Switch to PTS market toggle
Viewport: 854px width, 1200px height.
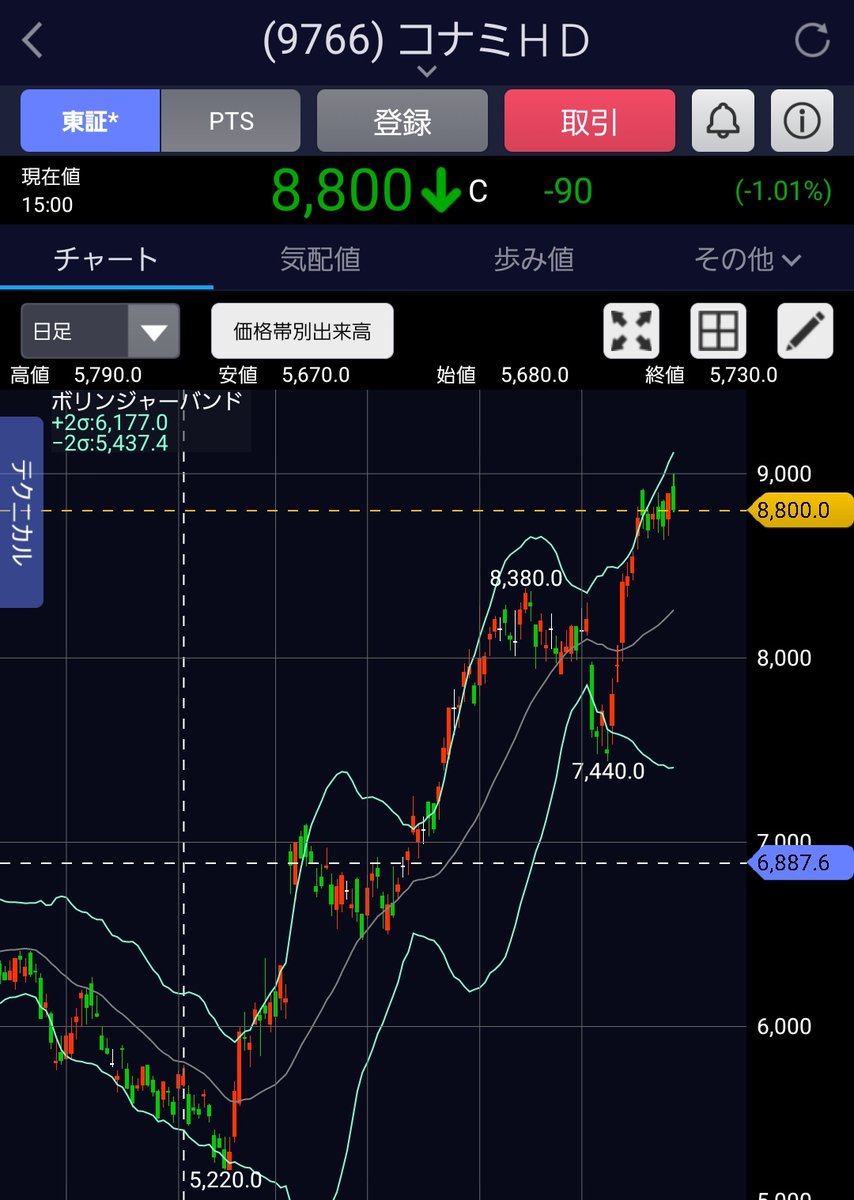[231, 121]
